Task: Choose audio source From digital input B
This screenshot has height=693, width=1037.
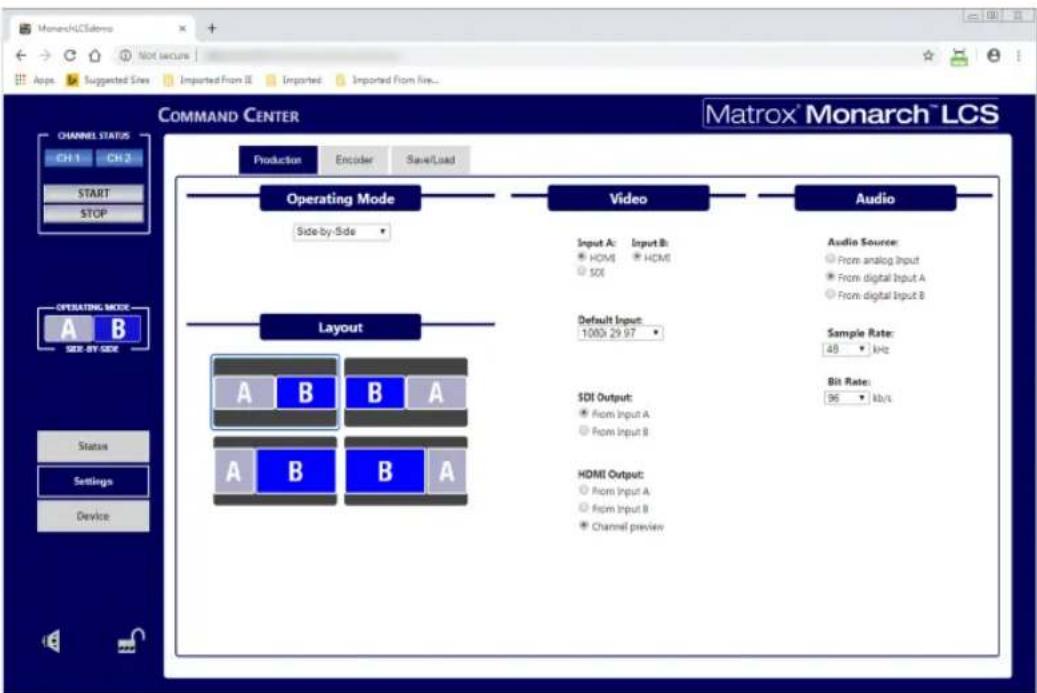Action: point(830,294)
